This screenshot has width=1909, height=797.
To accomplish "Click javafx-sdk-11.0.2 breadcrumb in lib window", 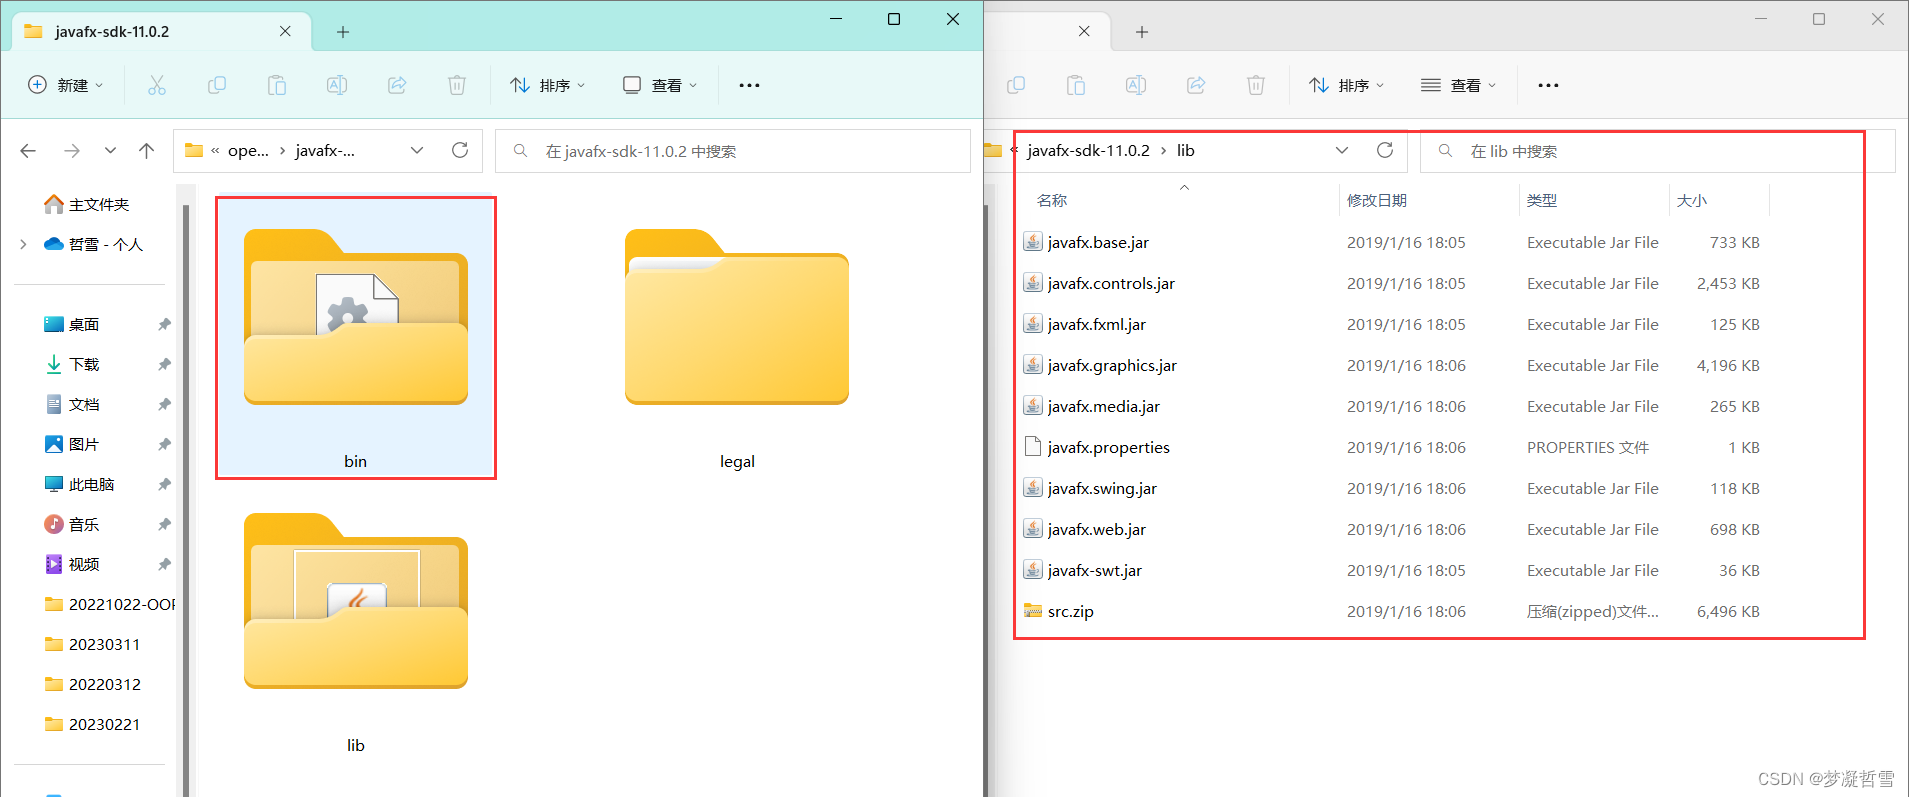I will 1088,150.
